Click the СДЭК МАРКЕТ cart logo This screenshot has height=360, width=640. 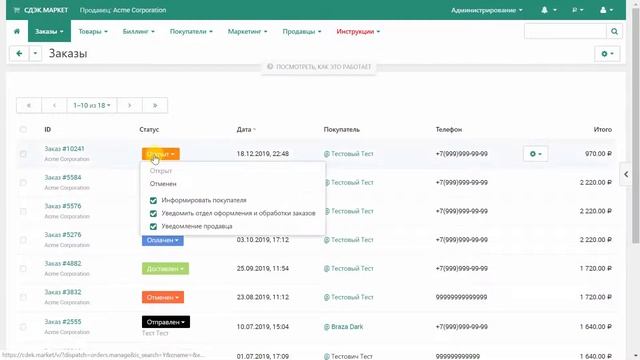(41, 10)
